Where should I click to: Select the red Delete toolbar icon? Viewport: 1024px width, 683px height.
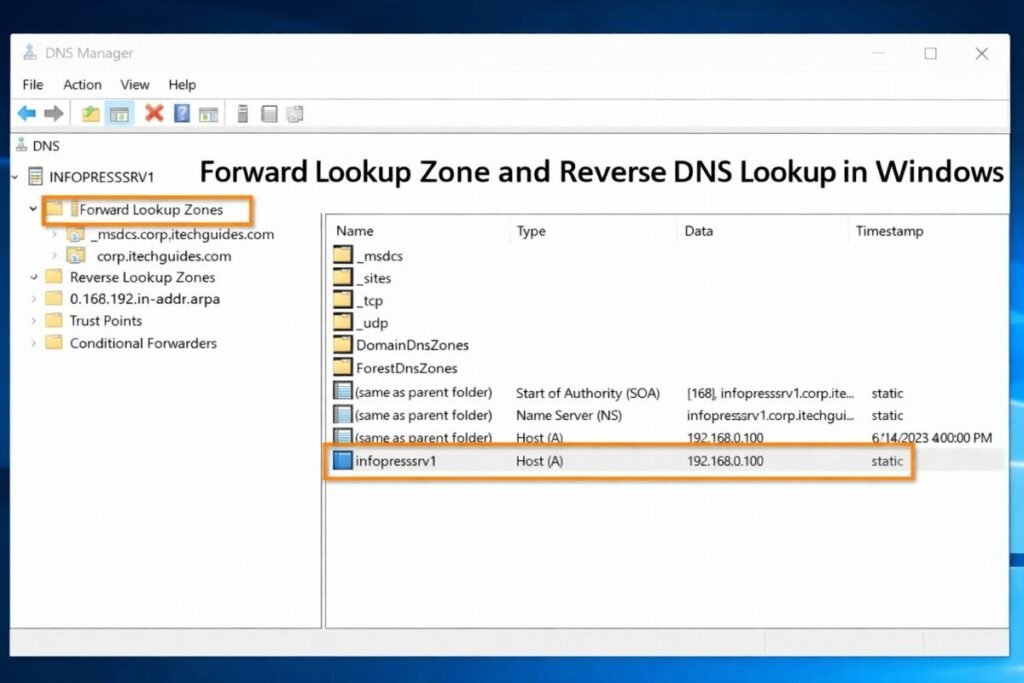pos(153,113)
